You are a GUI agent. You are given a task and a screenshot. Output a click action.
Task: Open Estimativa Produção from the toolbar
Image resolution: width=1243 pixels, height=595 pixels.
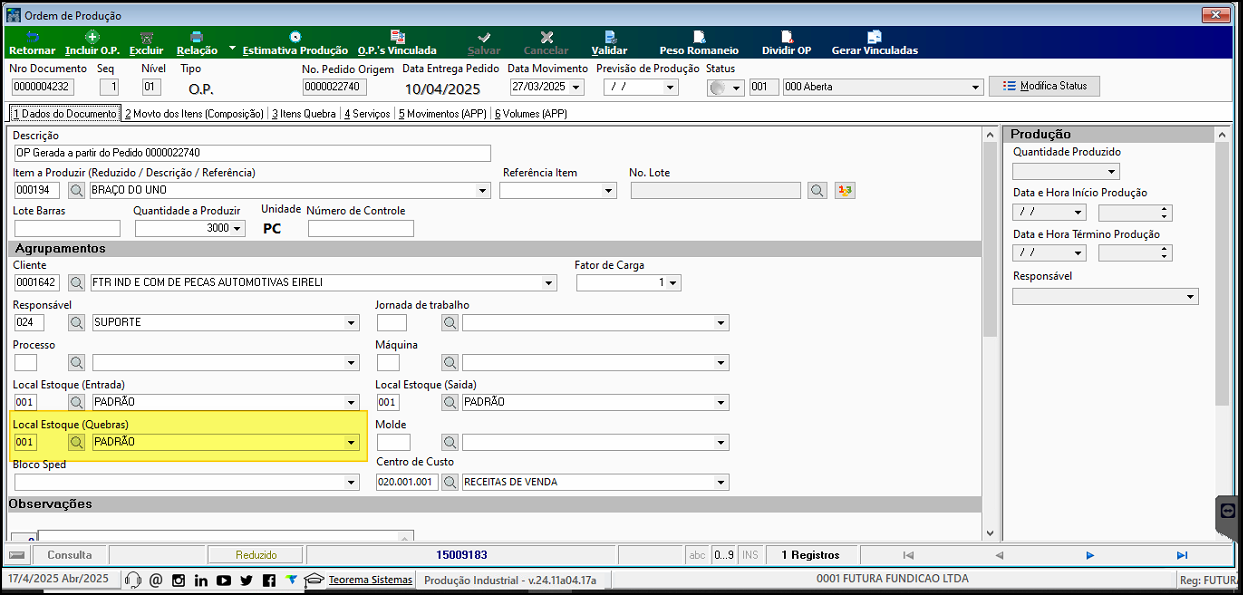click(x=295, y=42)
